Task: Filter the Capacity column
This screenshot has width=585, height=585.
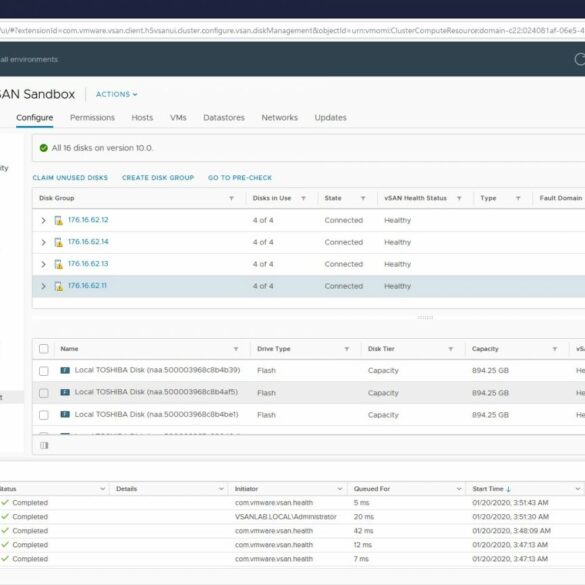Action: click(555, 349)
